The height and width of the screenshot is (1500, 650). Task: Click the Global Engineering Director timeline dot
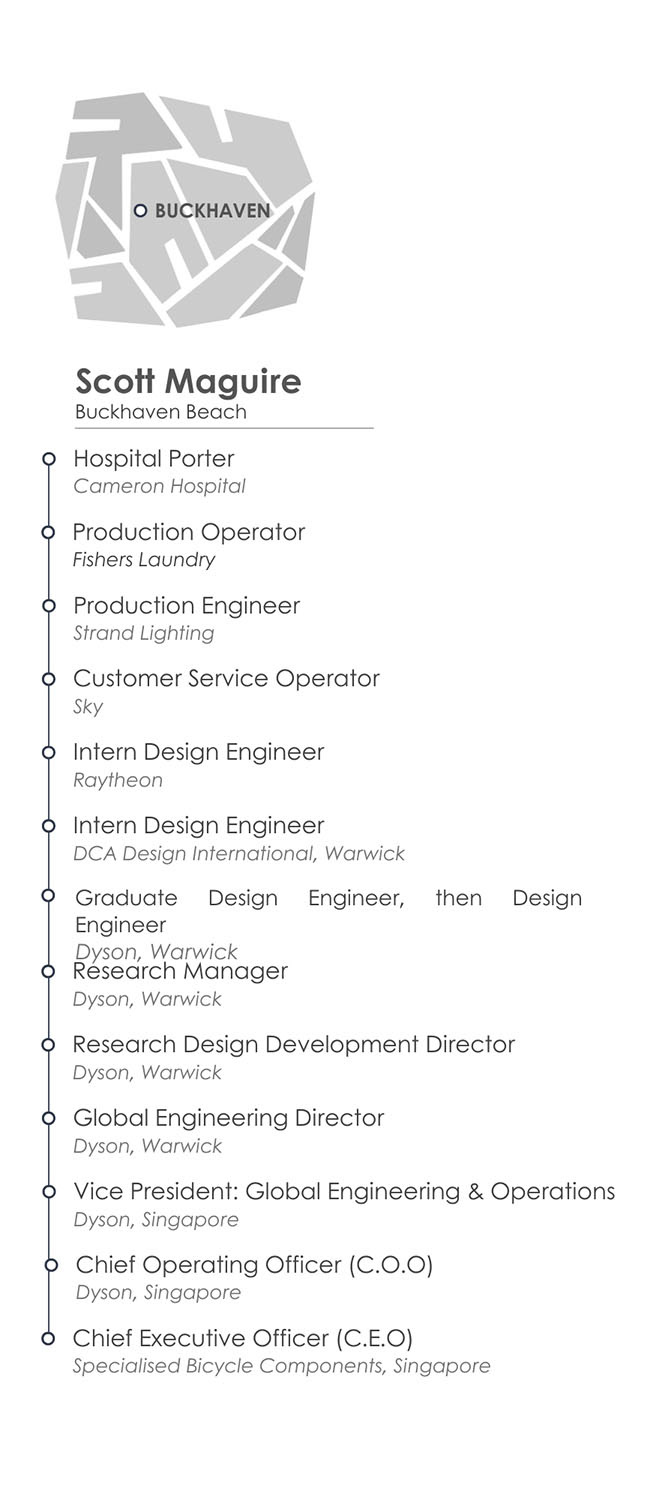[x=48, y=1118]
